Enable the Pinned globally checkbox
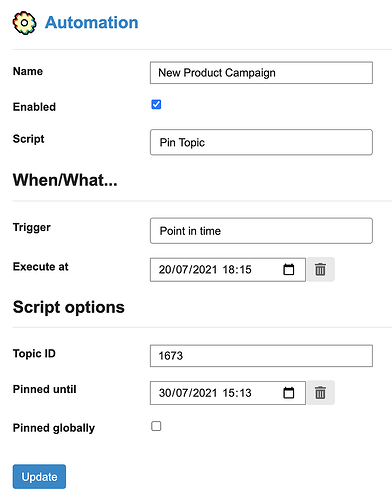Screen dimensions: 392x500 point(156,426)
